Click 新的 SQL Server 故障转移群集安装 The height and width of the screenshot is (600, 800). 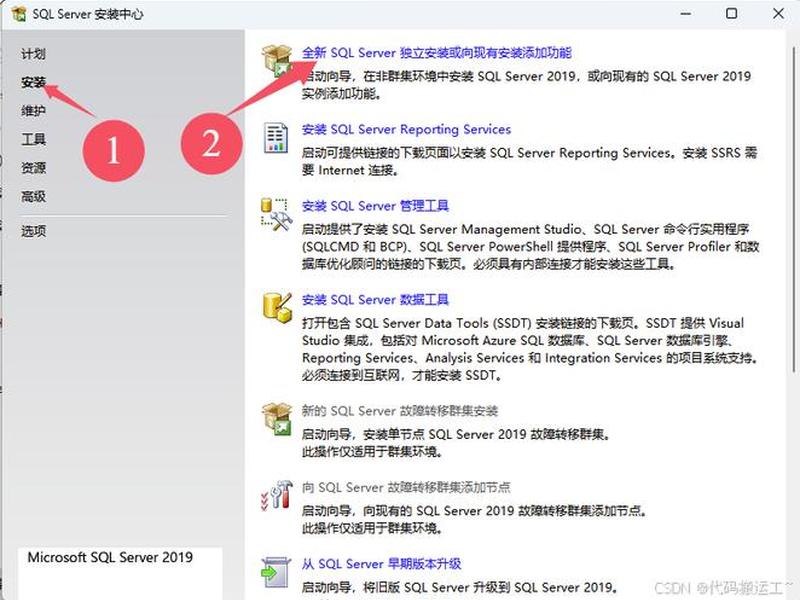click(x=399, y=411)
